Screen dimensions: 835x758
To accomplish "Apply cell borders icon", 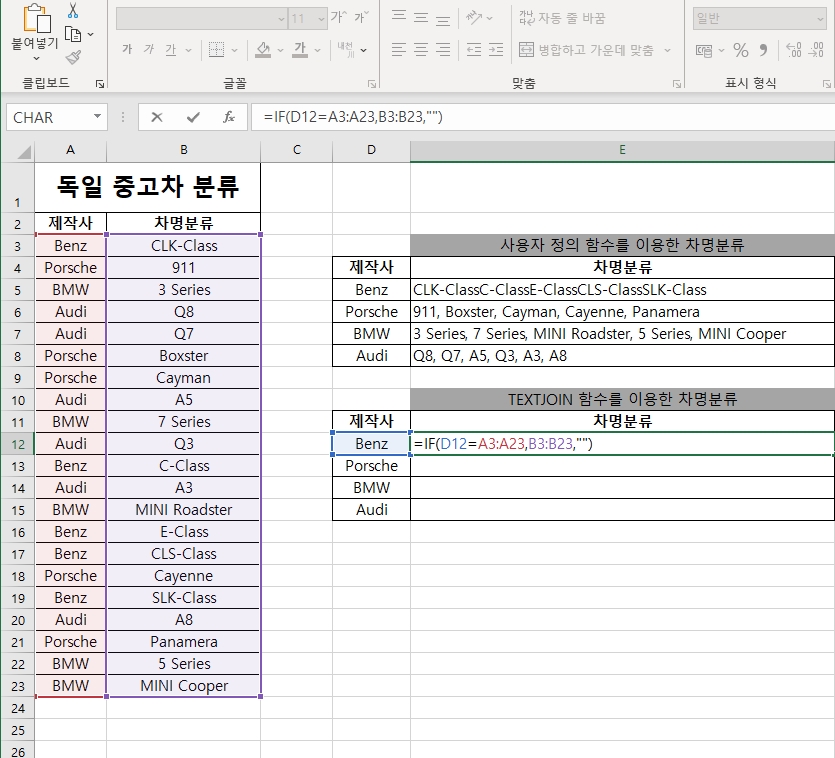I will [216, 50].
